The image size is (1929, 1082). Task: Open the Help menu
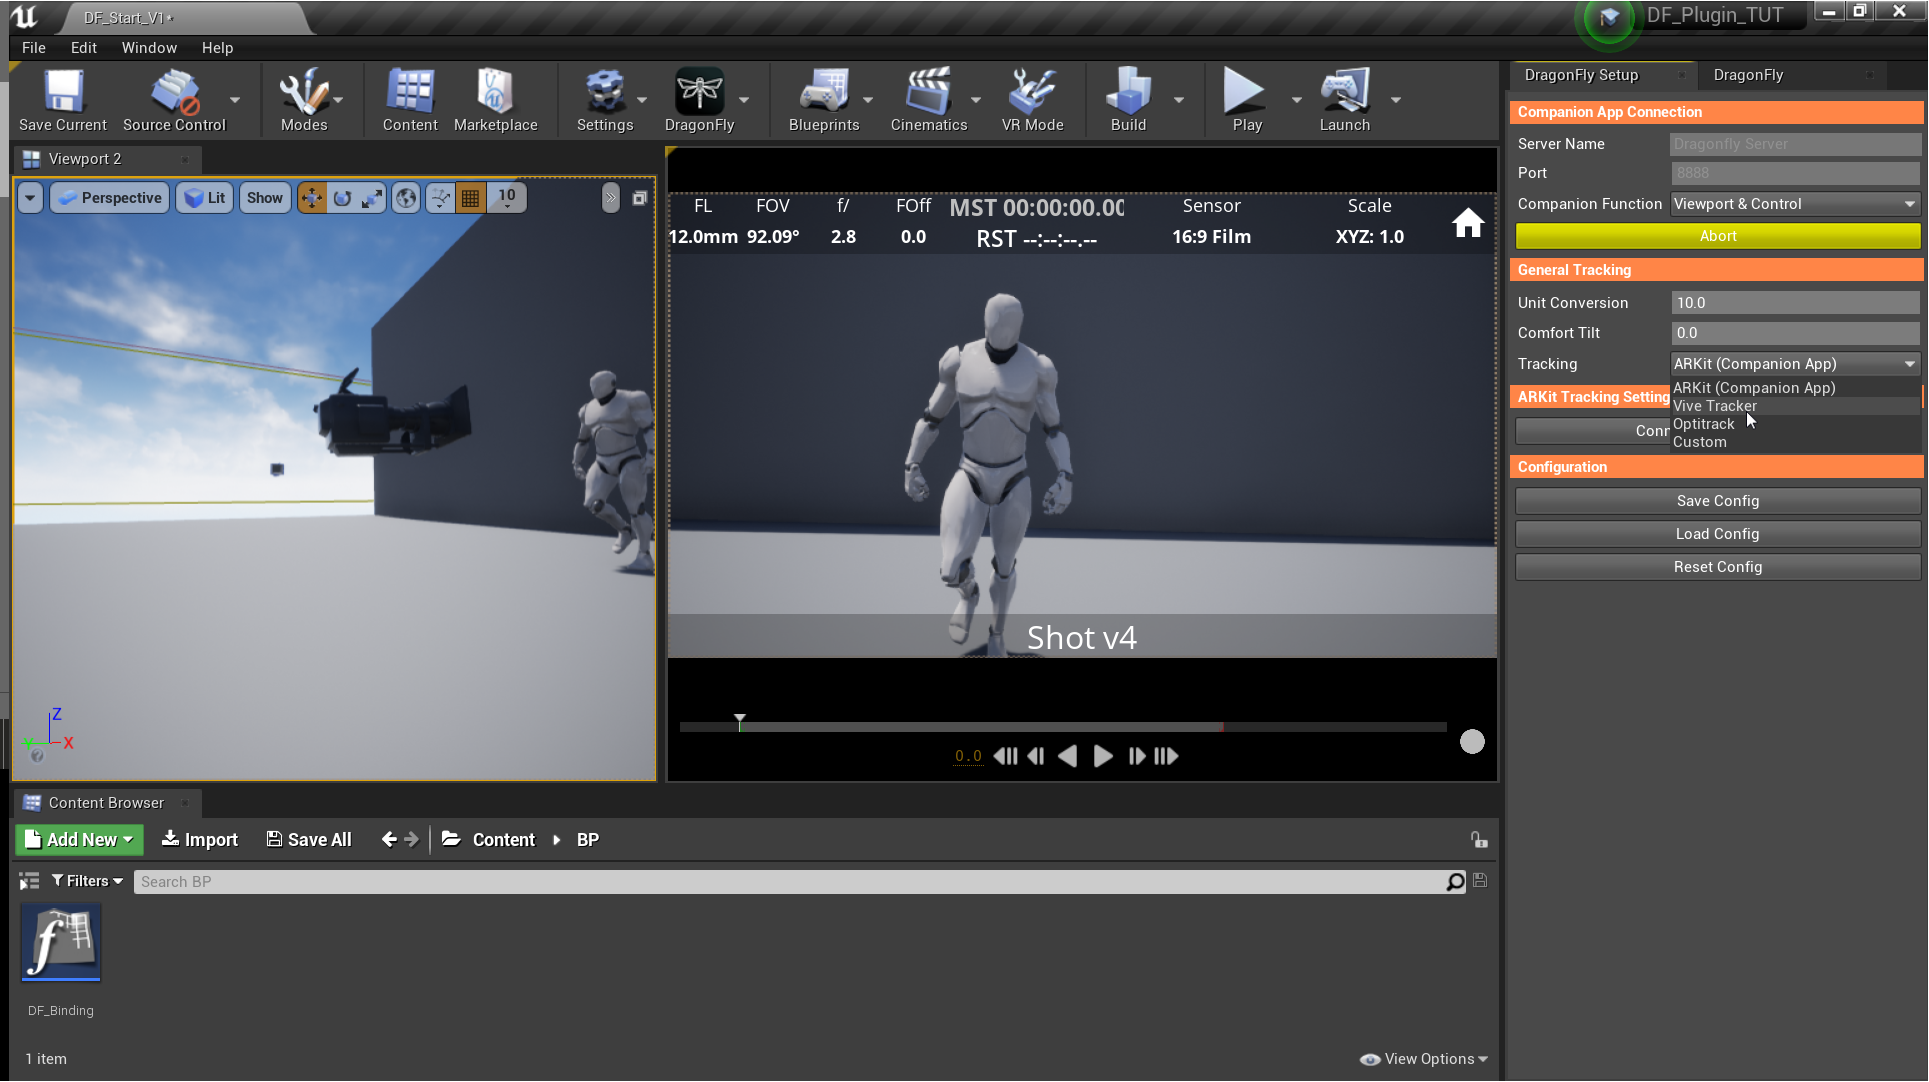pos(217,48)
